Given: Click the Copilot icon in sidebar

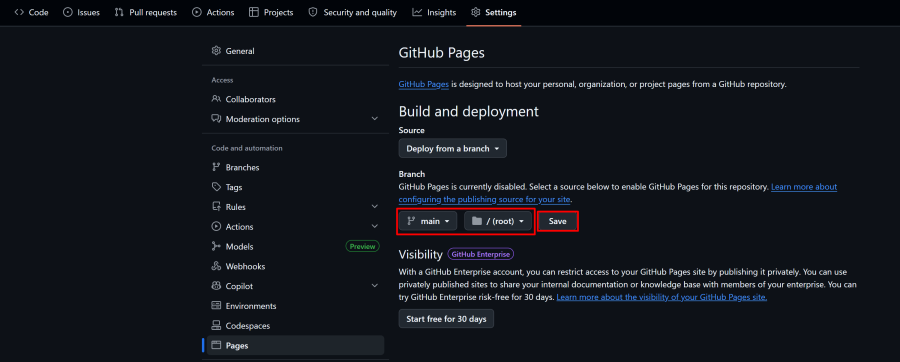Looking at the screenshot, I should (x=216, y=286).
